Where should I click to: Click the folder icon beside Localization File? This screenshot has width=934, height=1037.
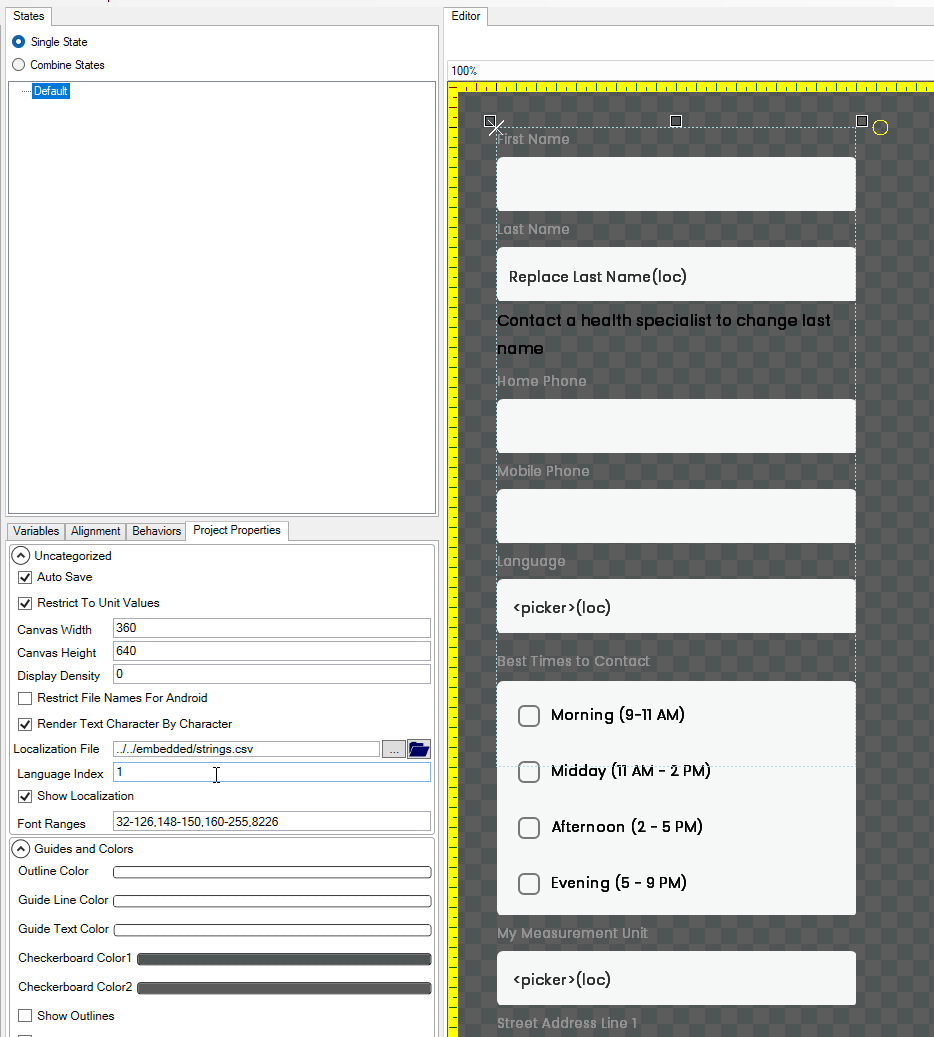click(419, 749)
